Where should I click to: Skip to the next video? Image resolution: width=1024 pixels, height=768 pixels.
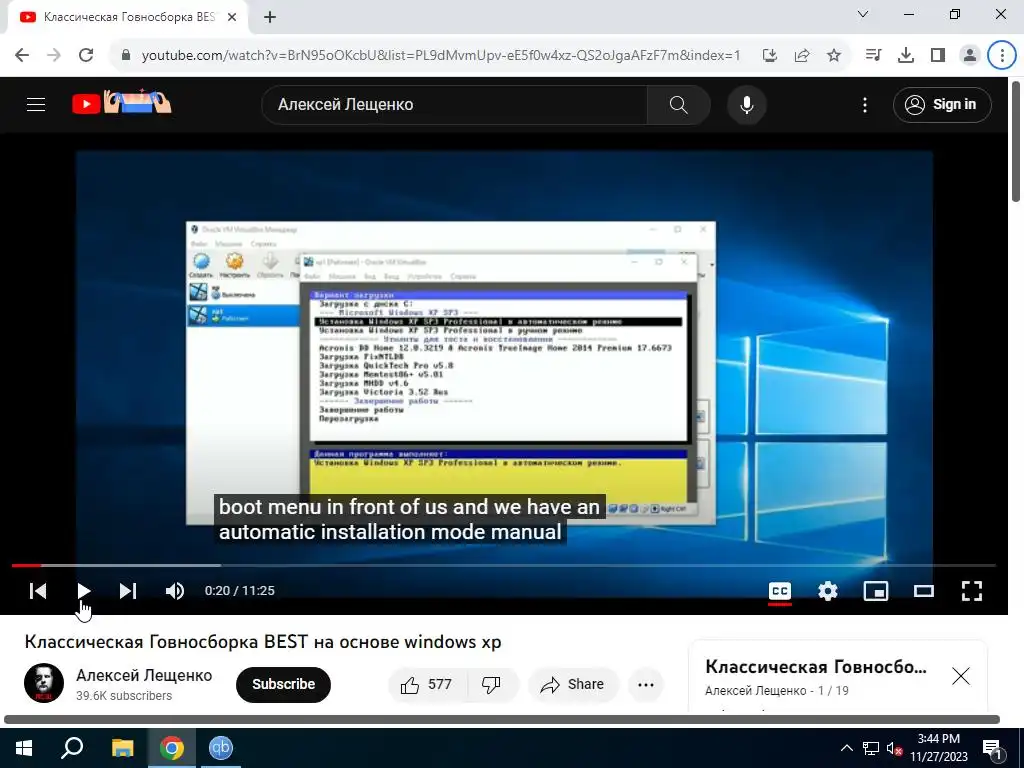(x=128, y=591)
